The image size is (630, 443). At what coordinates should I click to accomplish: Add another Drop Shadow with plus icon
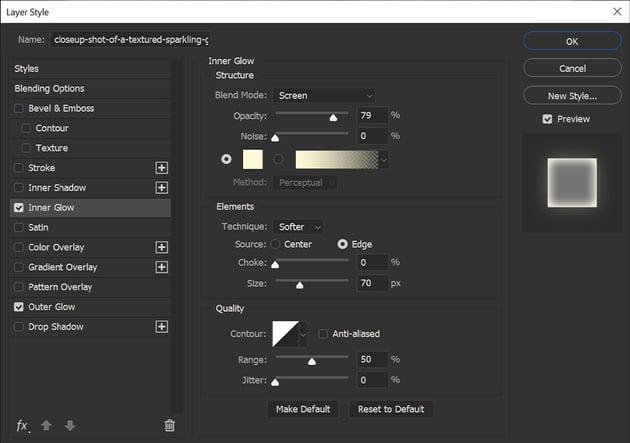[162, 327]
